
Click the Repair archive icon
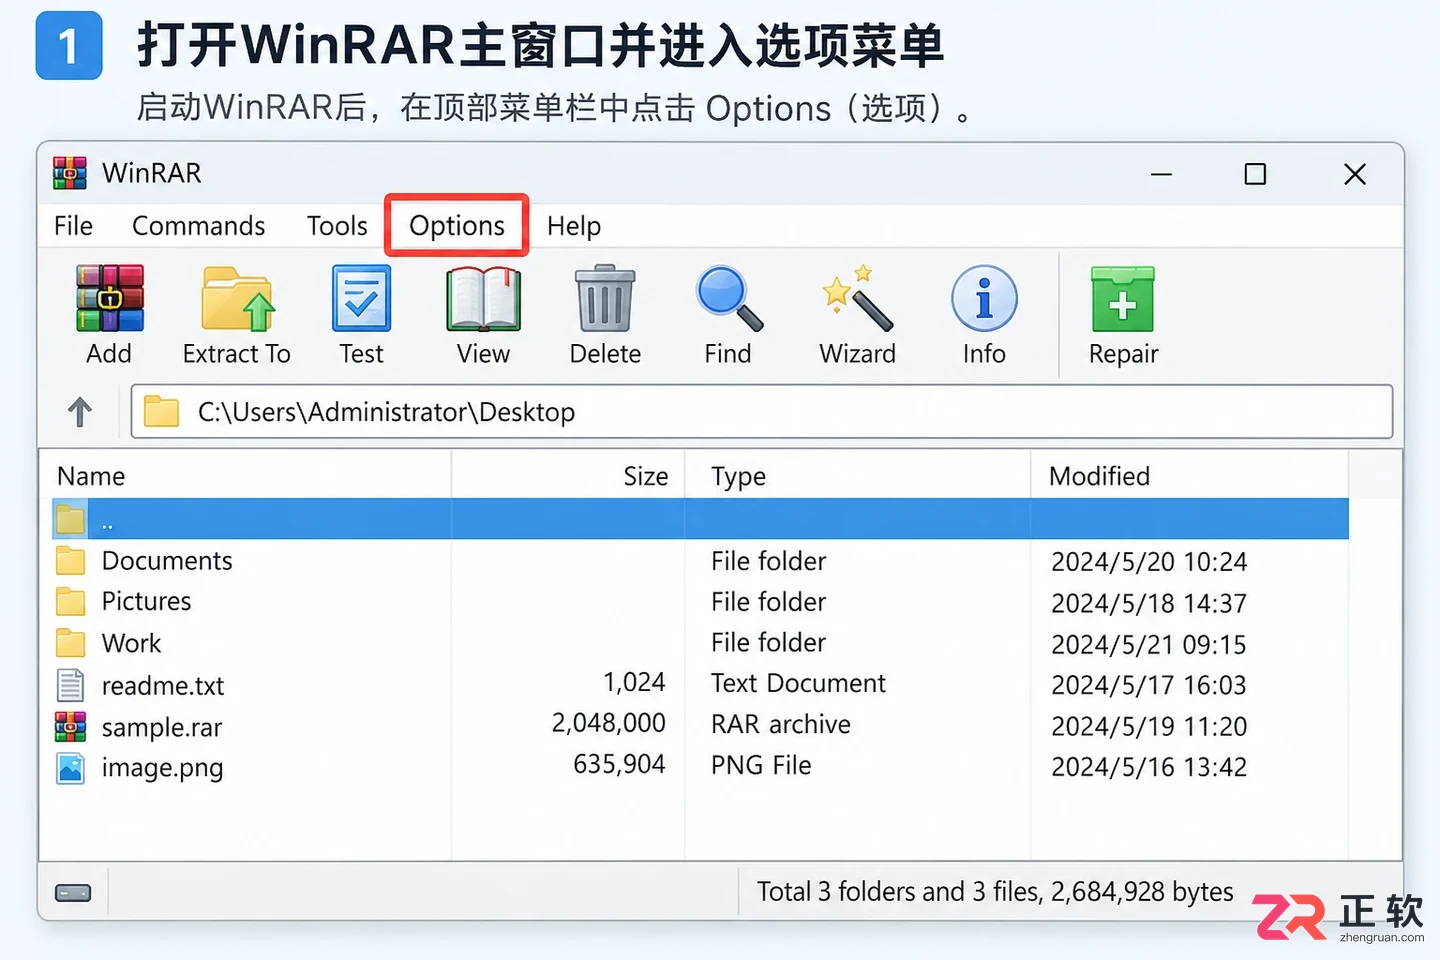point(1122,298)
